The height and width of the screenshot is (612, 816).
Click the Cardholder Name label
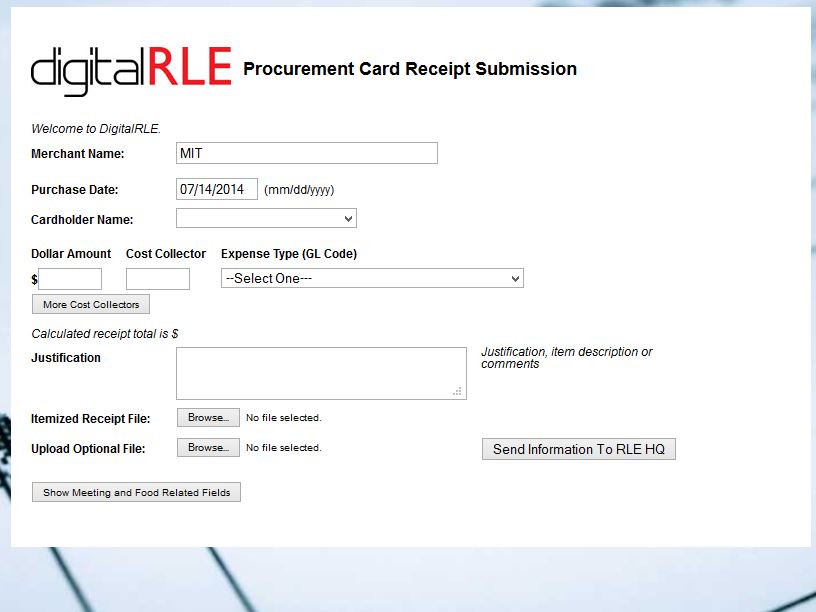(x=82, y=219)
